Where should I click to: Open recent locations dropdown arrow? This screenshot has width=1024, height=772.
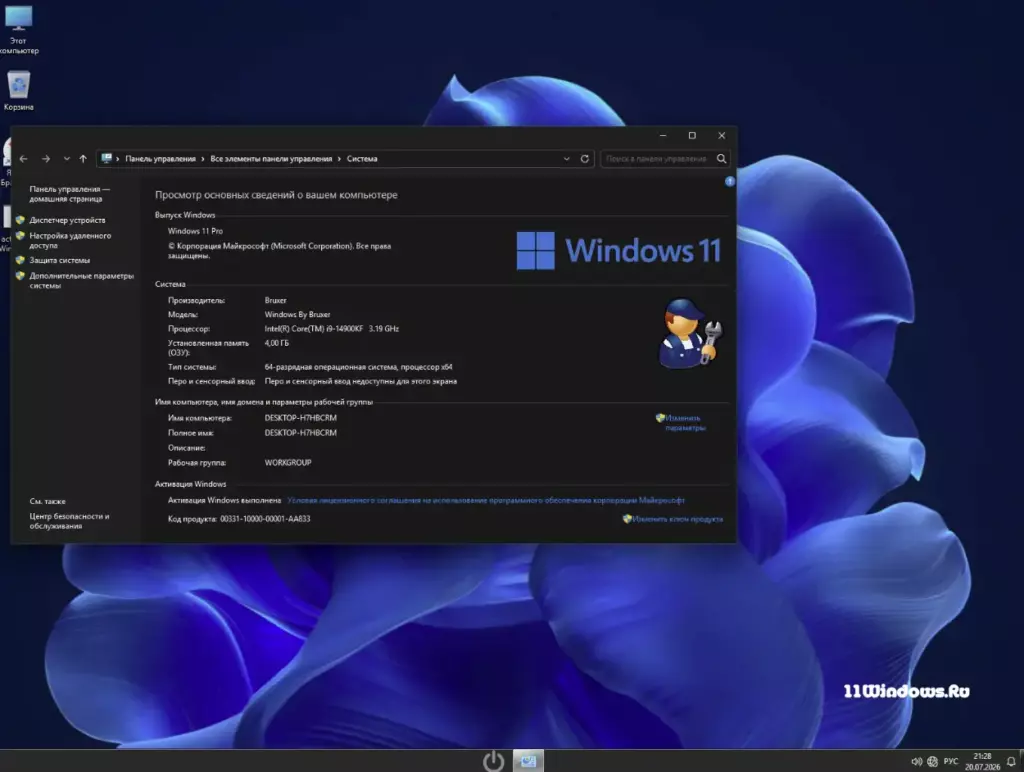tap(67, 159)
